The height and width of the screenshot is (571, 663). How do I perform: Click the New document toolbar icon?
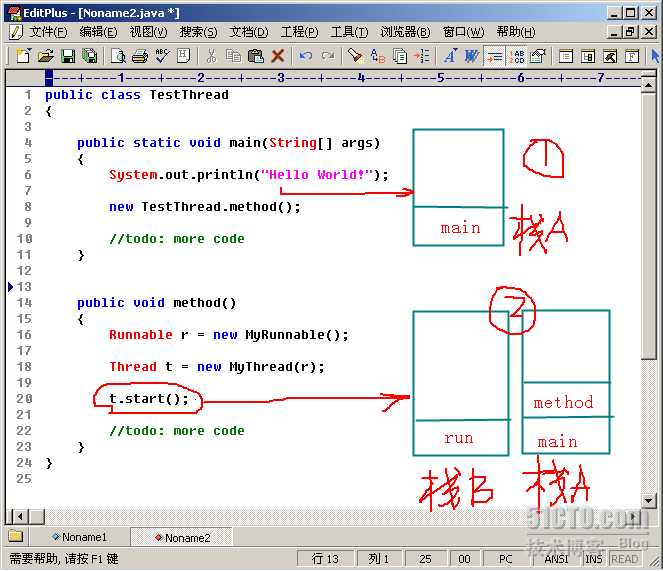[23, 56]
